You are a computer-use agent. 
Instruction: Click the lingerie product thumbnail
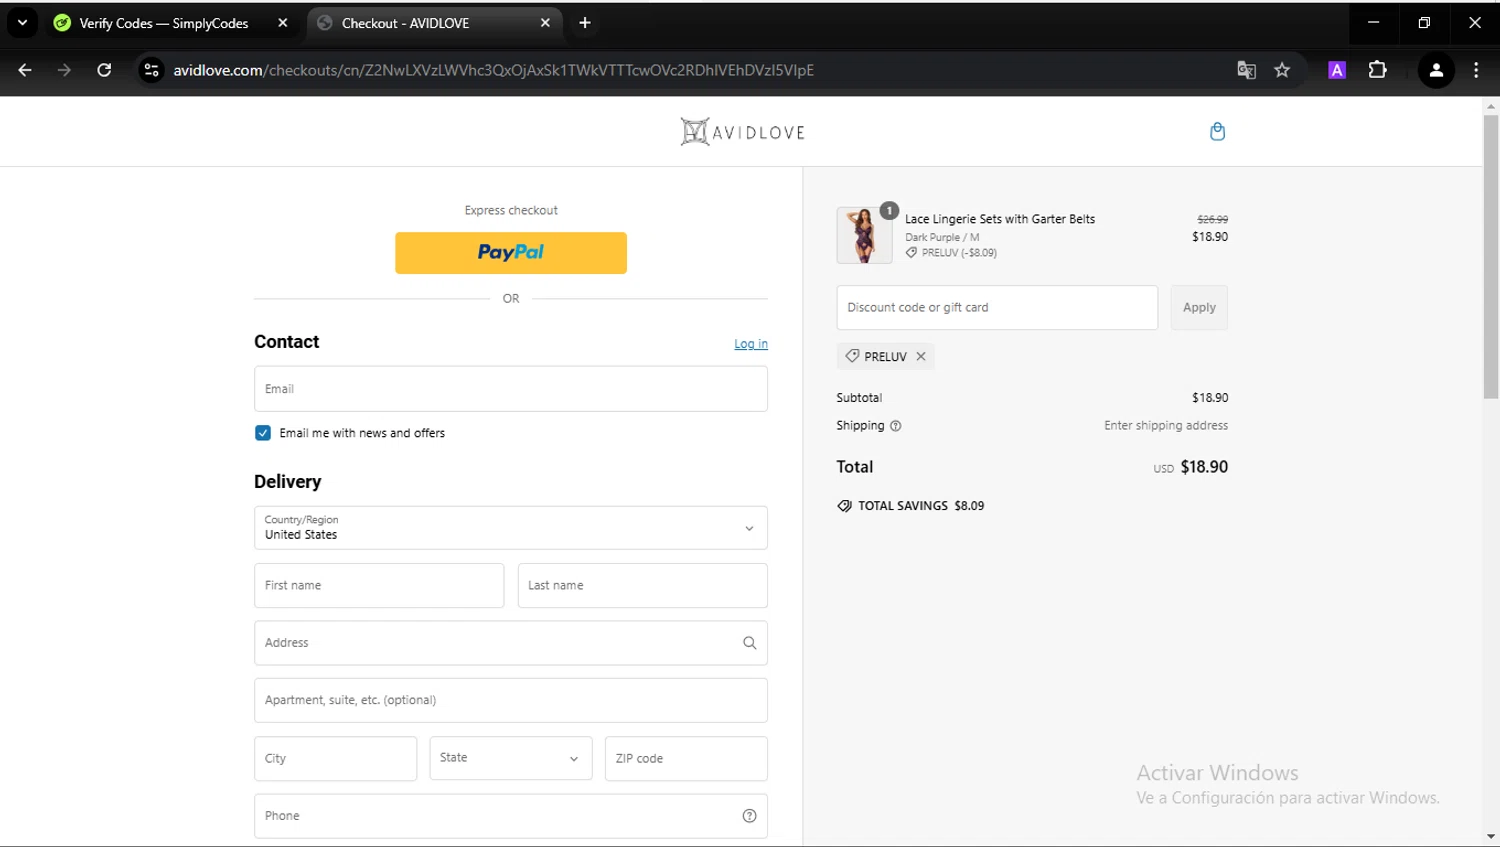(864, 235)
